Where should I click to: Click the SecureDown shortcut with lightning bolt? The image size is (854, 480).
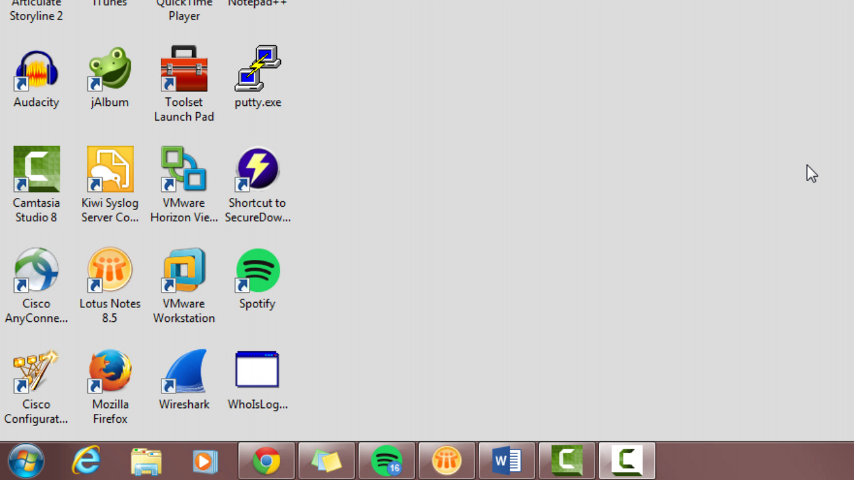[258, 171]
